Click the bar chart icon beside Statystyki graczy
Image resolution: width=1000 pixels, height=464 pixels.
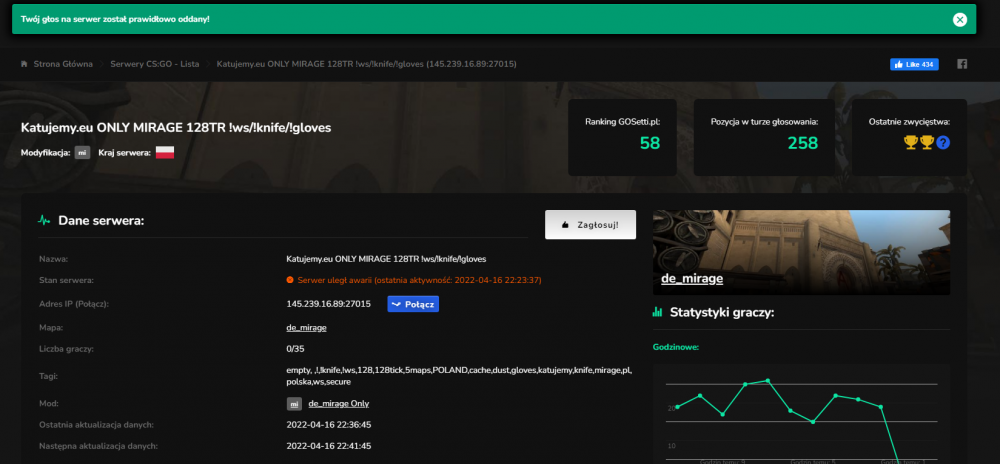tap(658, 312)
